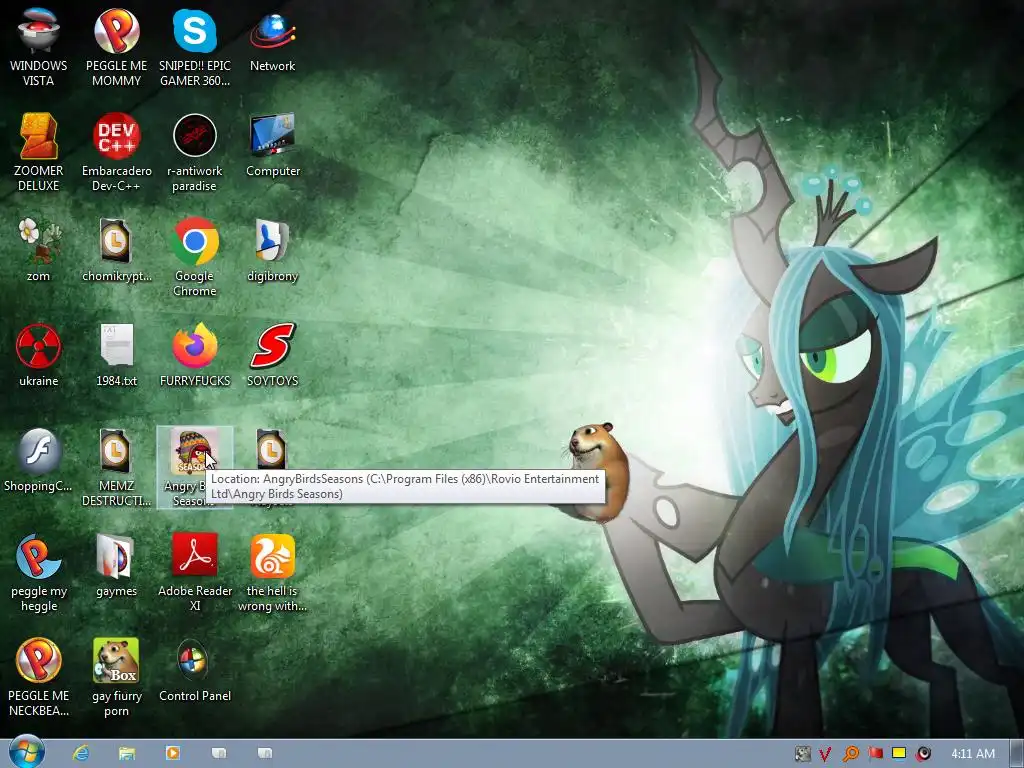The height and width of the screenshot is (768, 1024).
Task: Select the MEMZ DESTRUCTI... icon
Action: click(116, 467)
